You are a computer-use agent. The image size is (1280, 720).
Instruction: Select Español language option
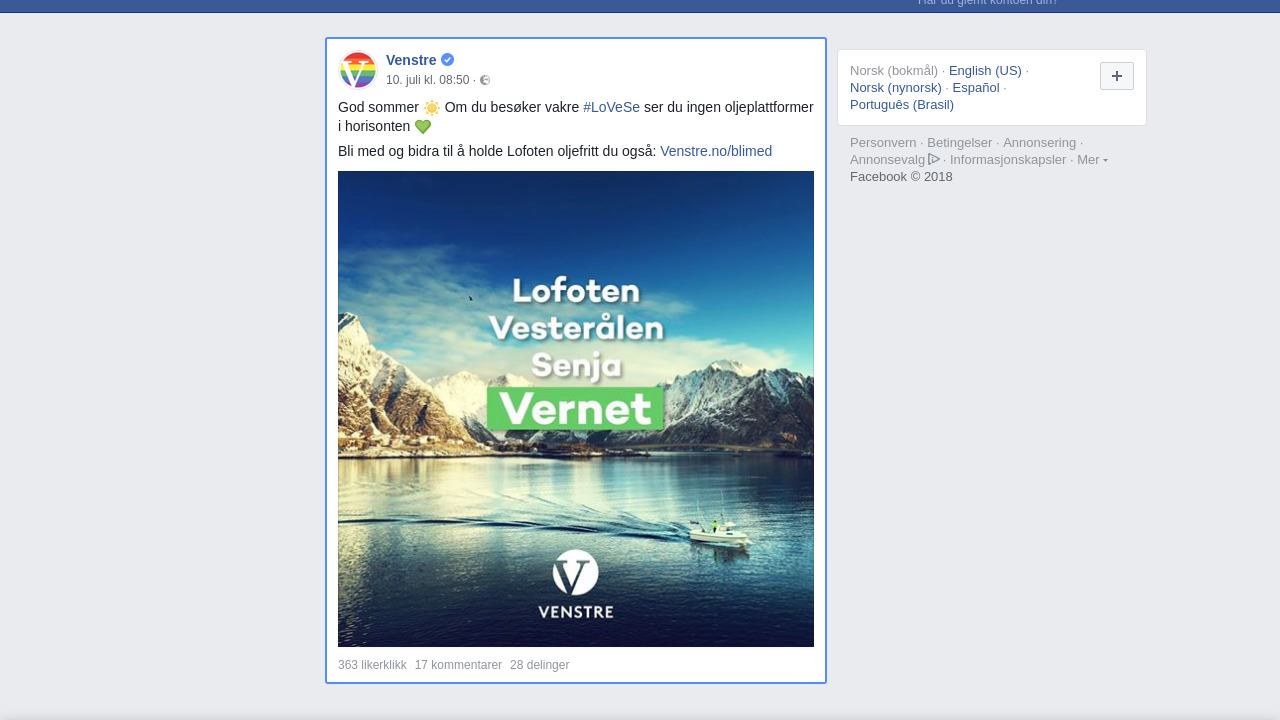coord(976,87)
